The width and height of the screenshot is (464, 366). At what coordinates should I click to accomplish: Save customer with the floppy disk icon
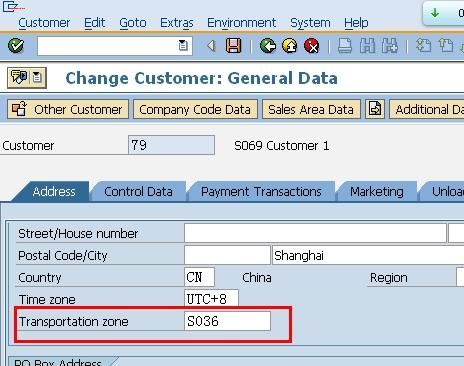[x=234, y=46]
